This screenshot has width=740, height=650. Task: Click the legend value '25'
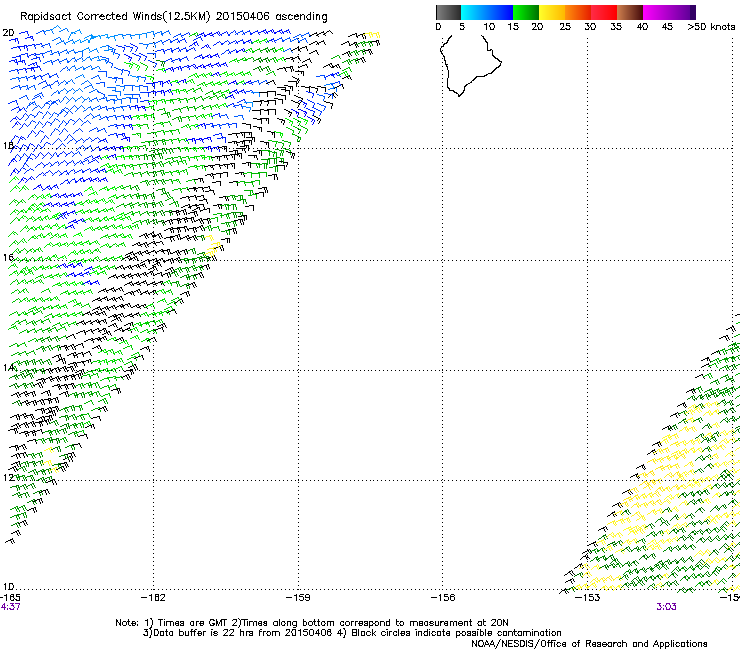pyautogui.click(x=565, y=27)
